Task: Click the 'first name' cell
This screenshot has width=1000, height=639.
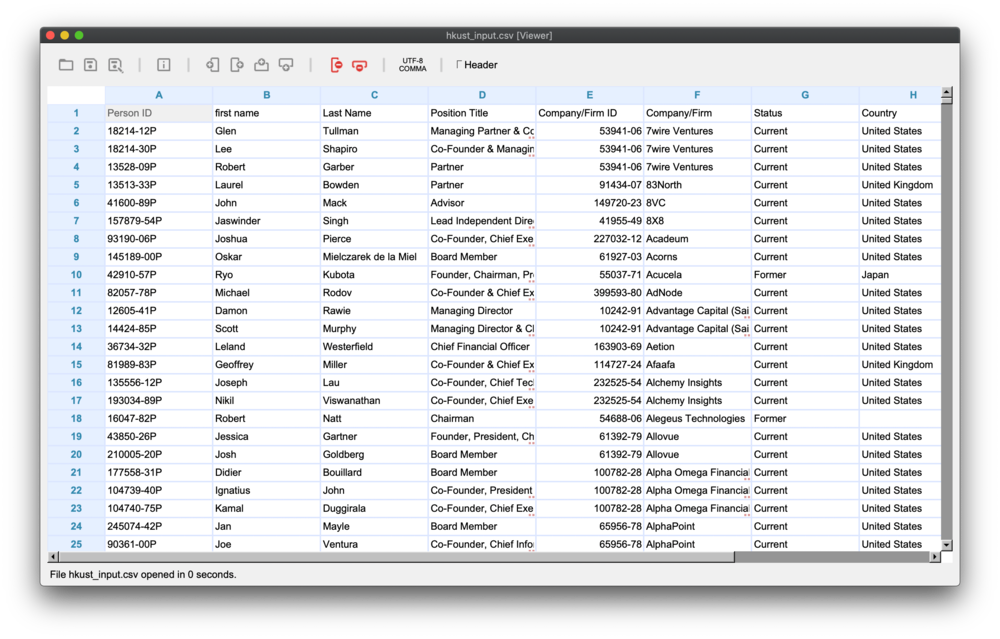Action: click(x=267, y=113)
